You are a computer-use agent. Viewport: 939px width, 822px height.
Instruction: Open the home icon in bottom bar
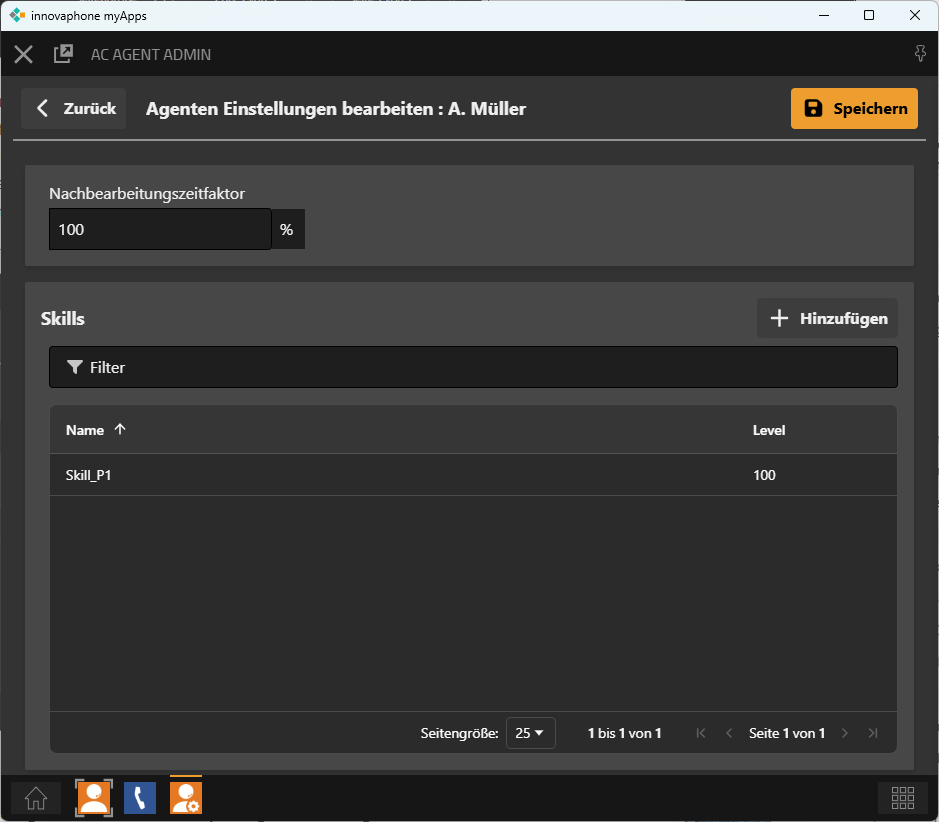(36, 798)
